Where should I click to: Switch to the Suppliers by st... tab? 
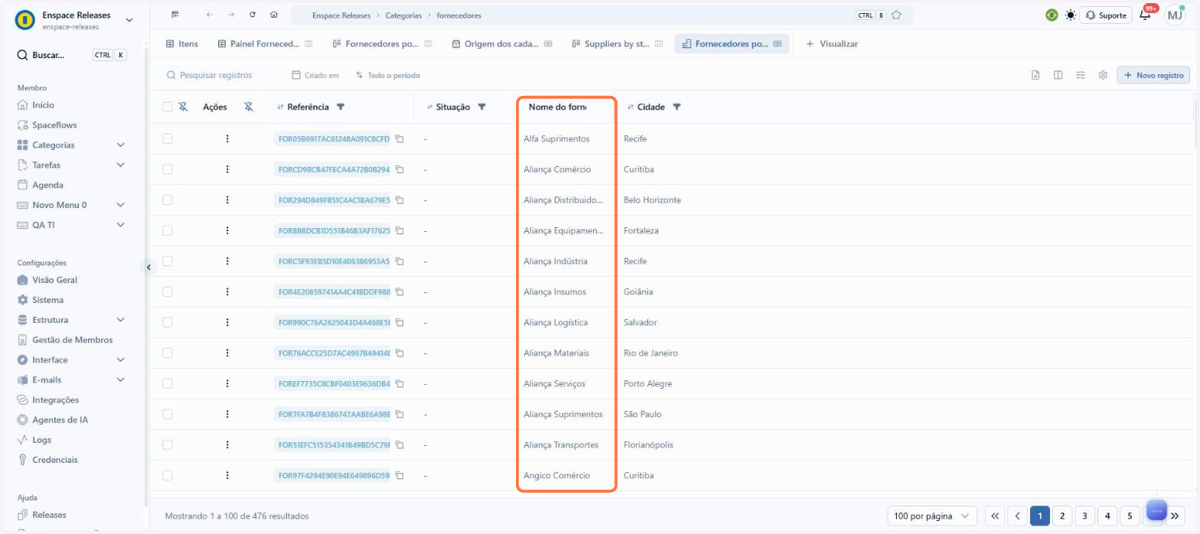616,44
